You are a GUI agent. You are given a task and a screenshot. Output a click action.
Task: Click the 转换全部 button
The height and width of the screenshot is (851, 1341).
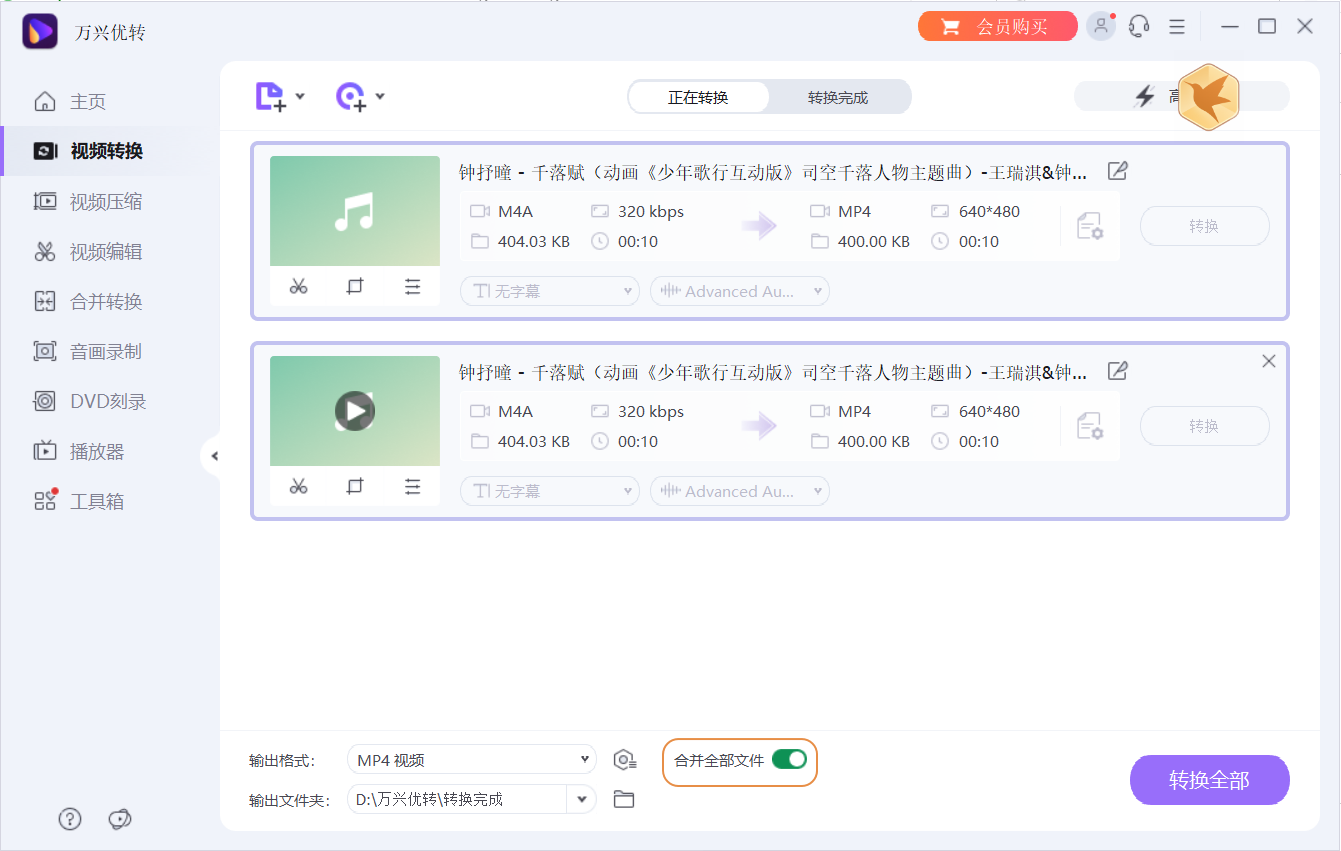click(1209, 780)
